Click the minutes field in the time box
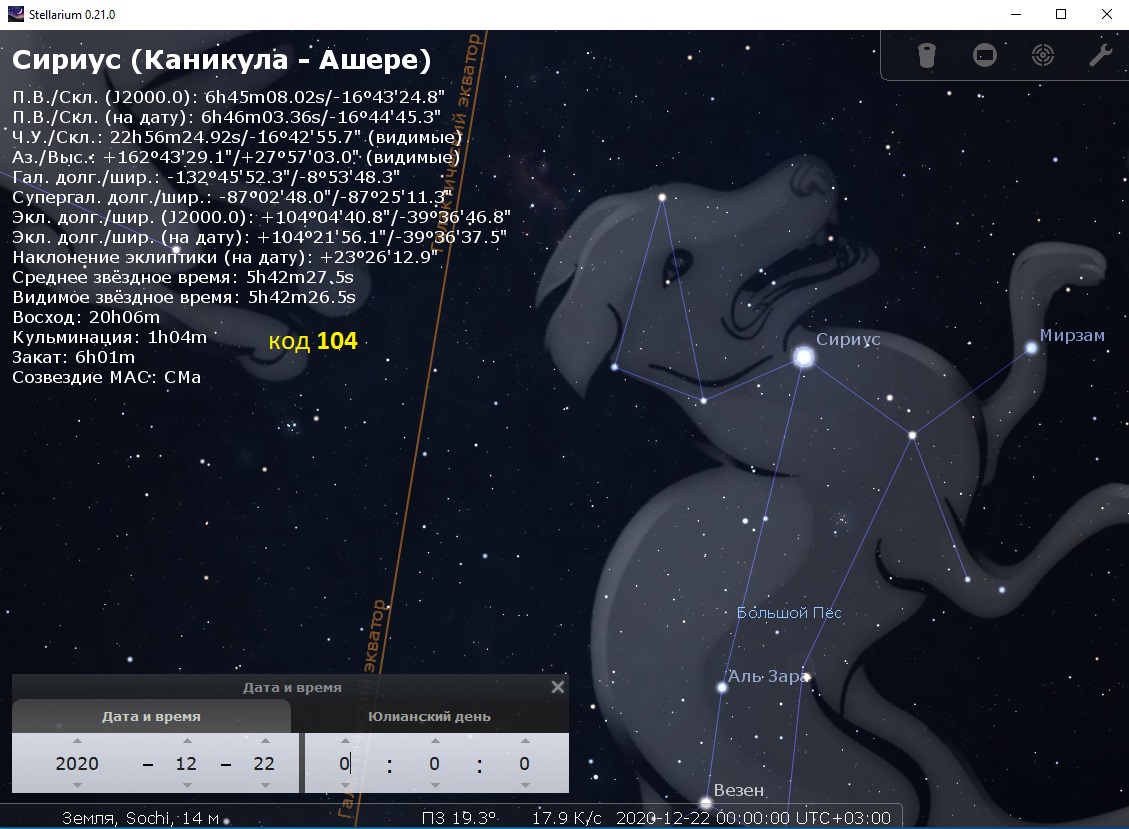 pos(434,763)
